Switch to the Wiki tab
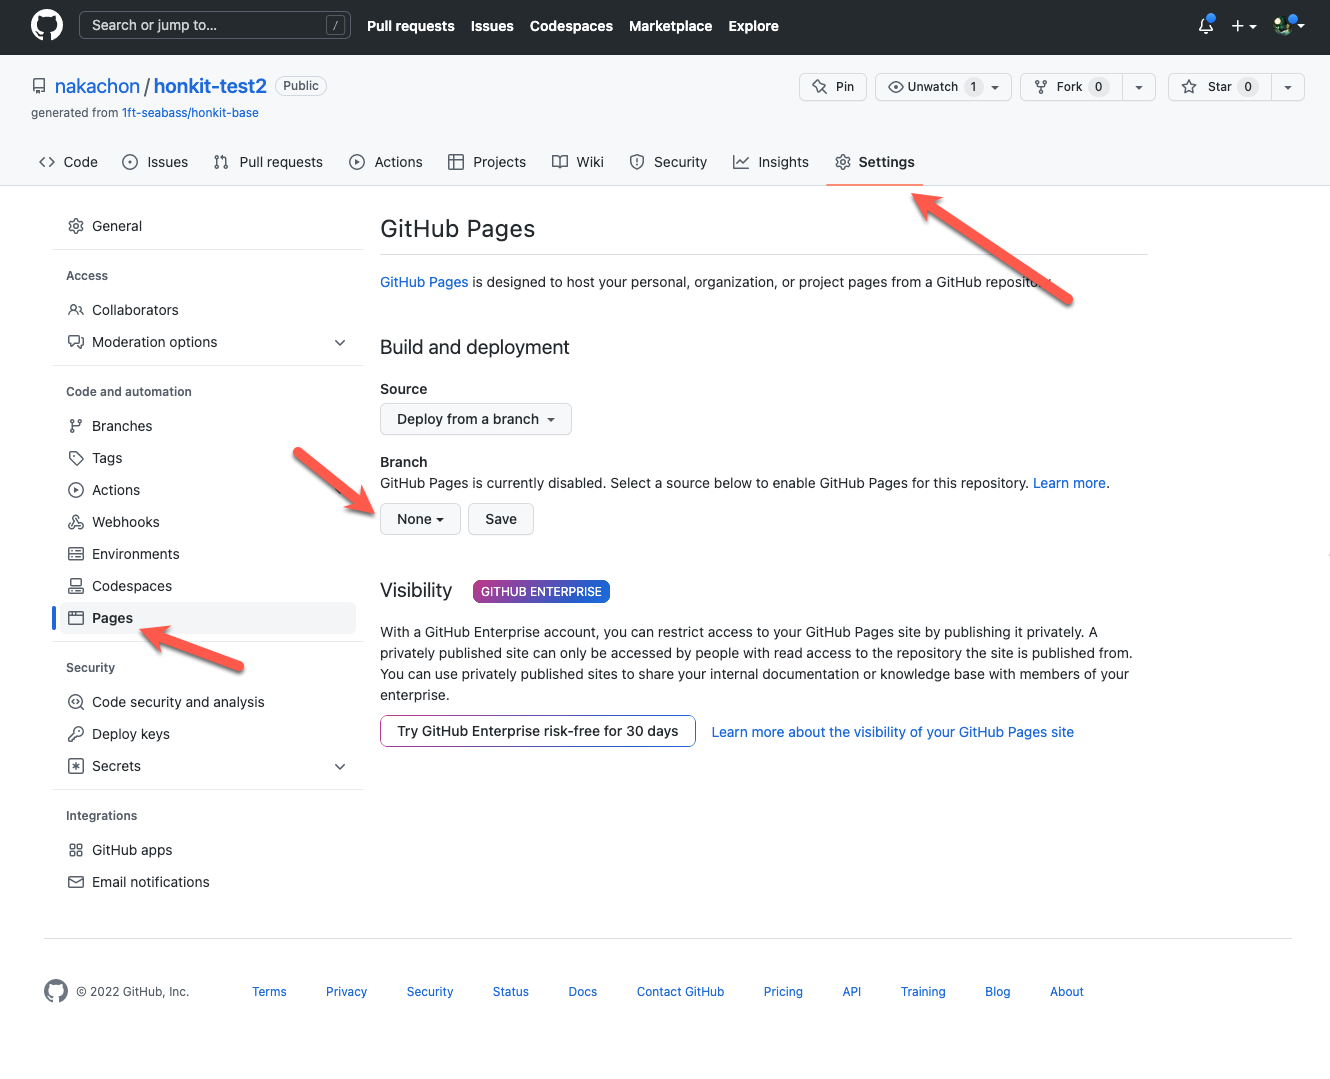The image size is (1330, 1079). [578, 162]
